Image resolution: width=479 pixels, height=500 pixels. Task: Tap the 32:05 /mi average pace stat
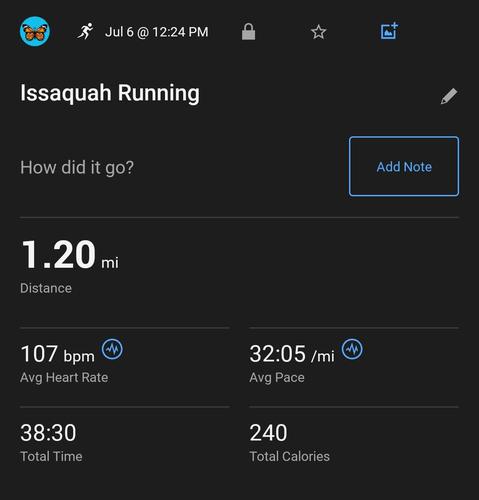pos(292,354)
